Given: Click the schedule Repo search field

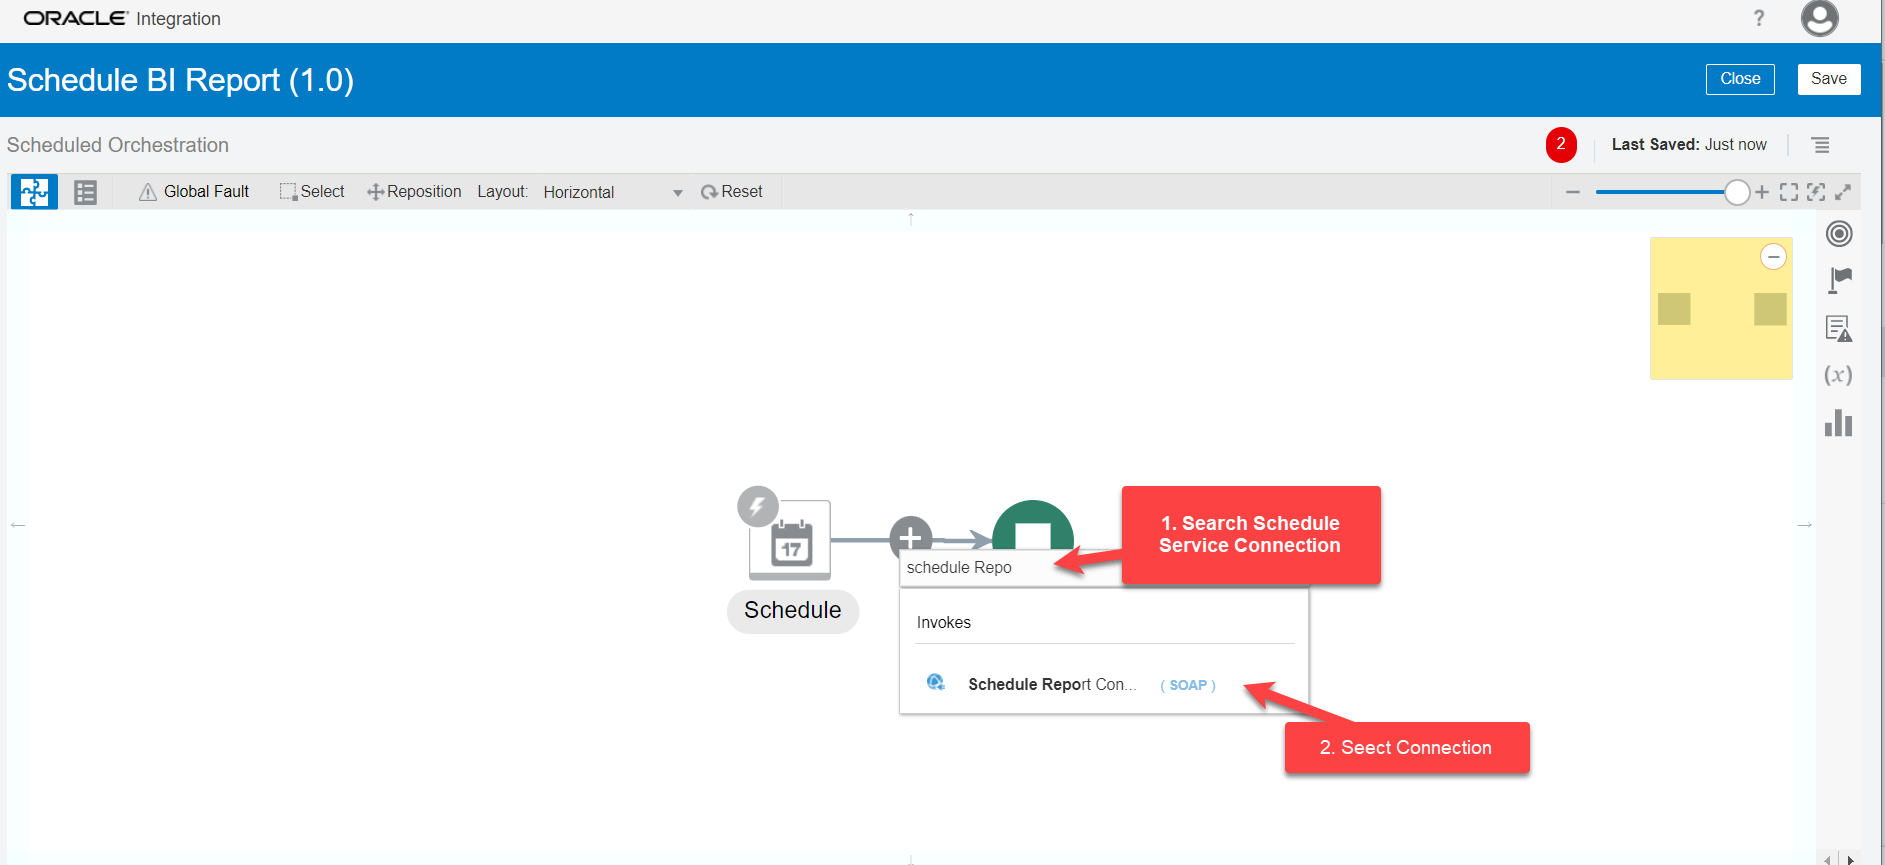Looking at the screenshot, I should click(x=975, y=568).
